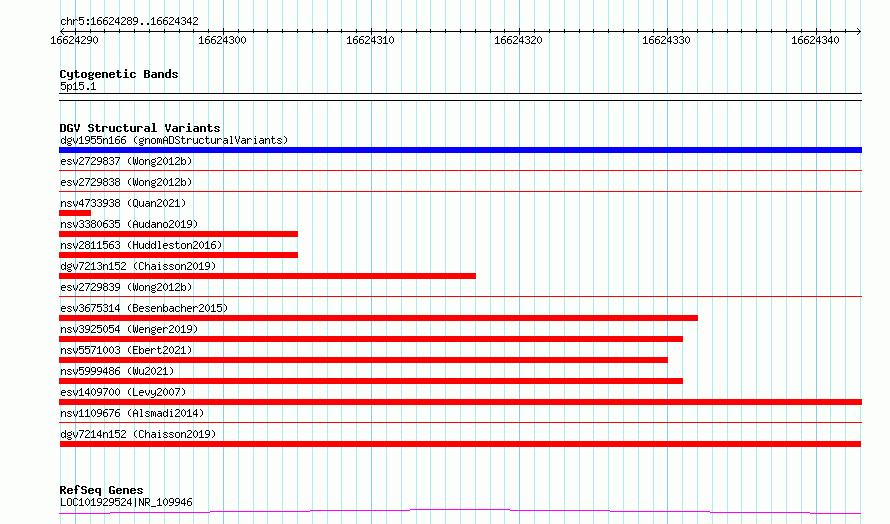Click ruler position 16624320

518,40
